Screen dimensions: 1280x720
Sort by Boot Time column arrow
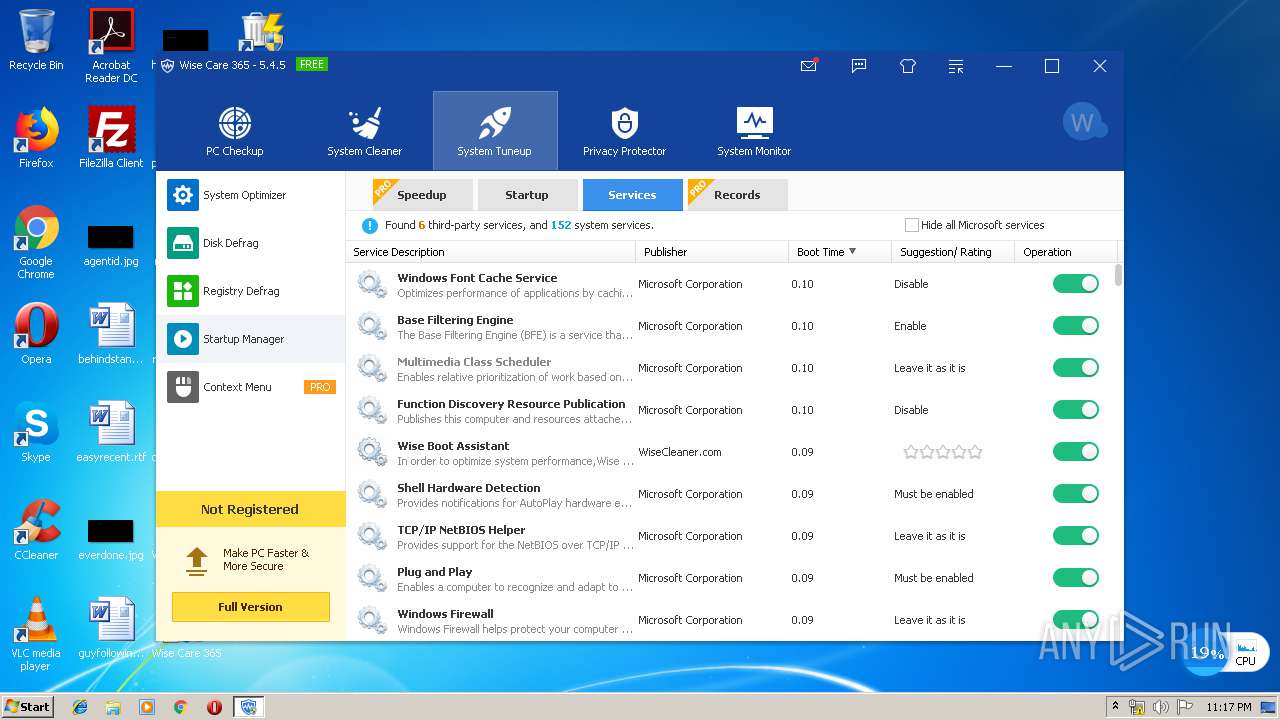[853, 252]
